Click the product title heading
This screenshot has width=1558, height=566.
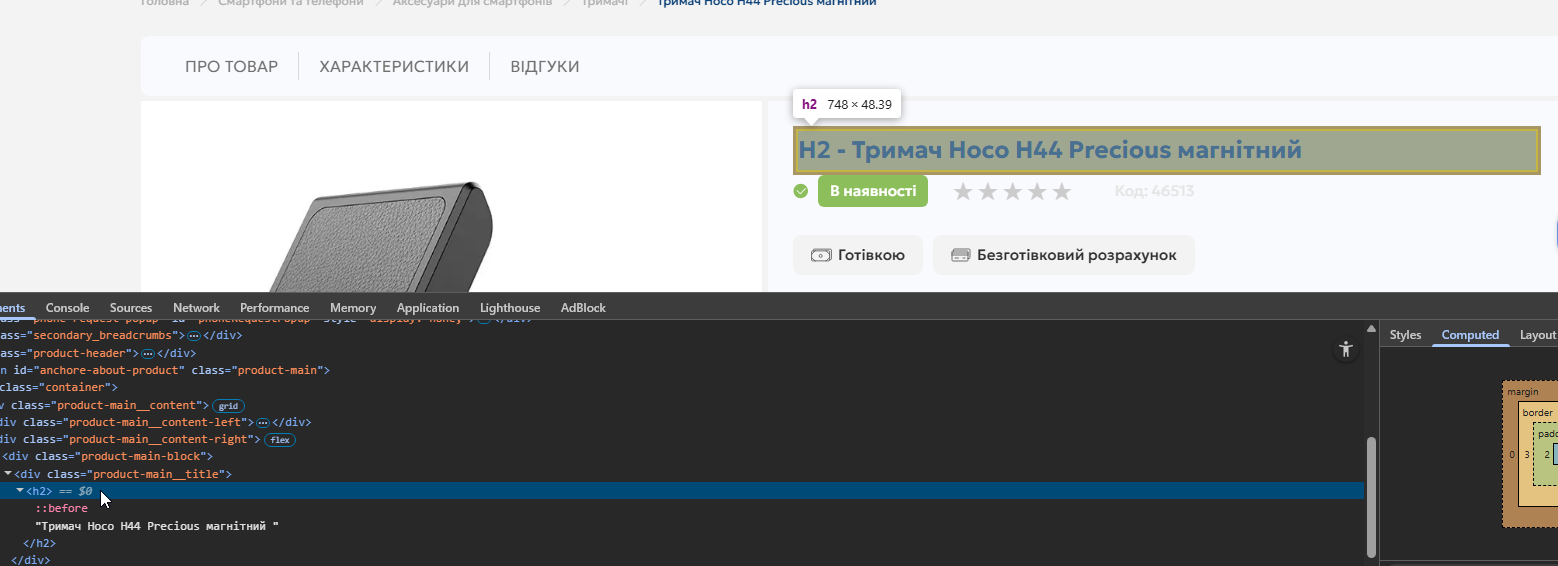point(1166,150)
